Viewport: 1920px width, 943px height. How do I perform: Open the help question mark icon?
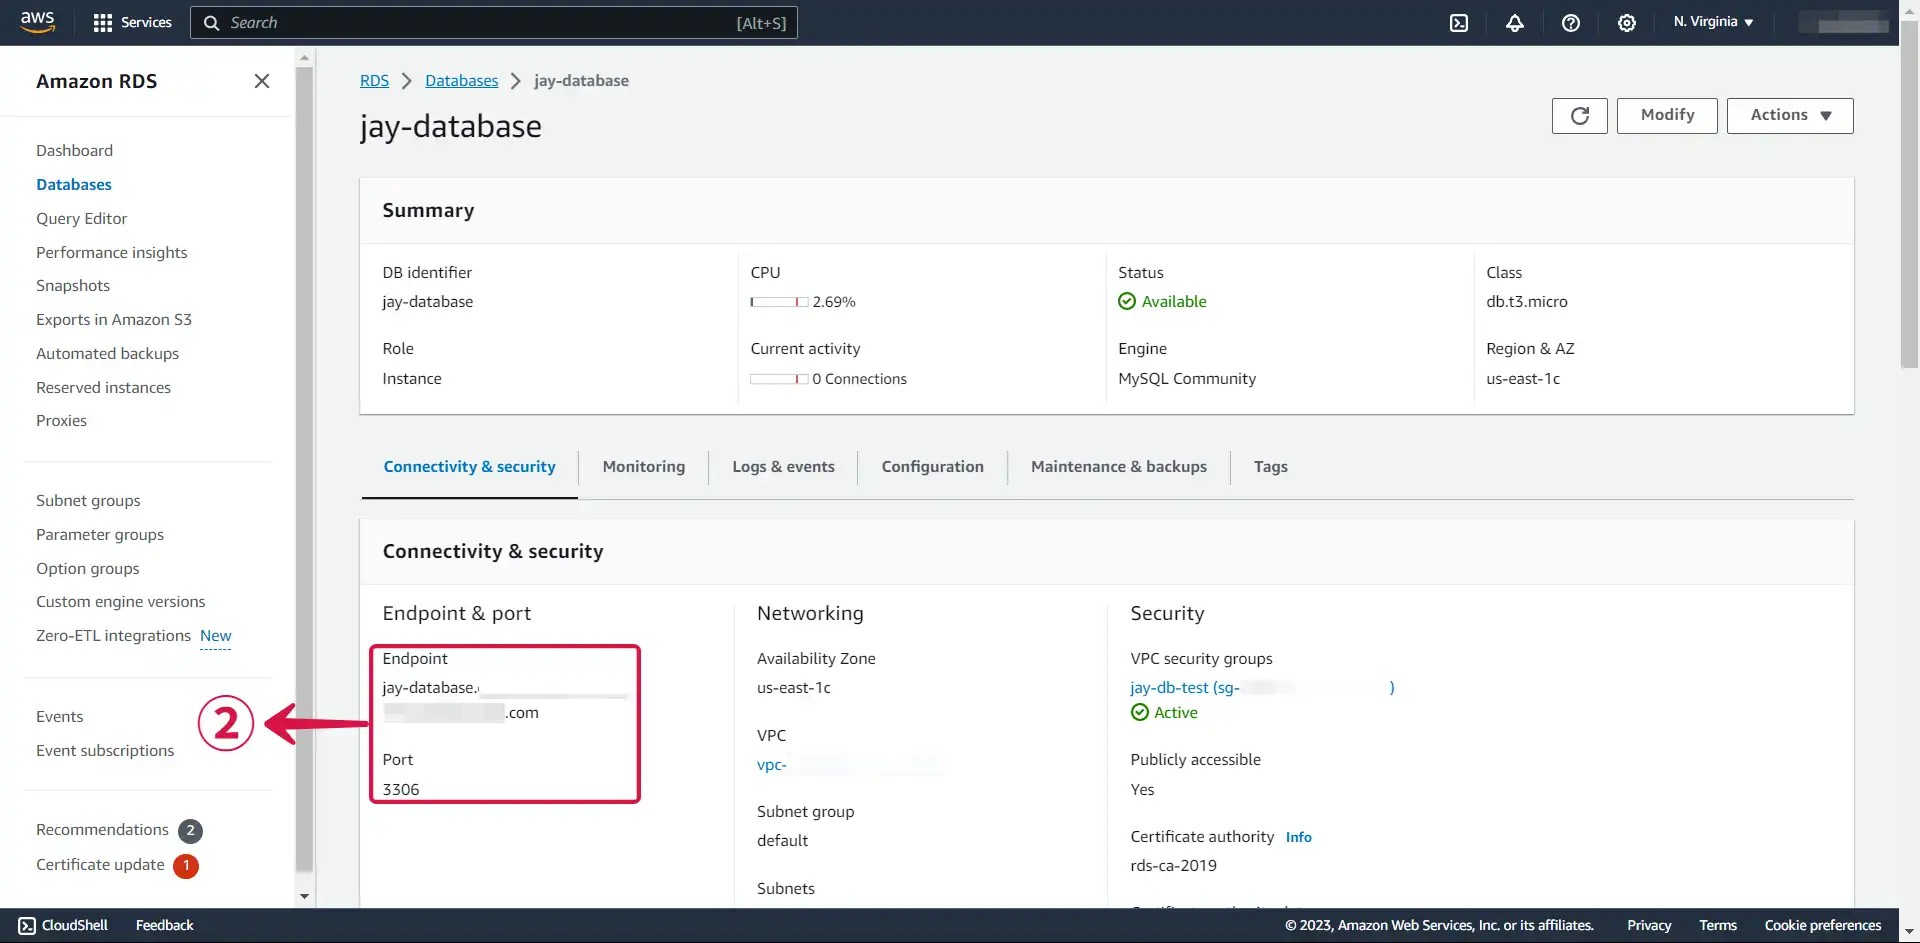[1571, 22]
